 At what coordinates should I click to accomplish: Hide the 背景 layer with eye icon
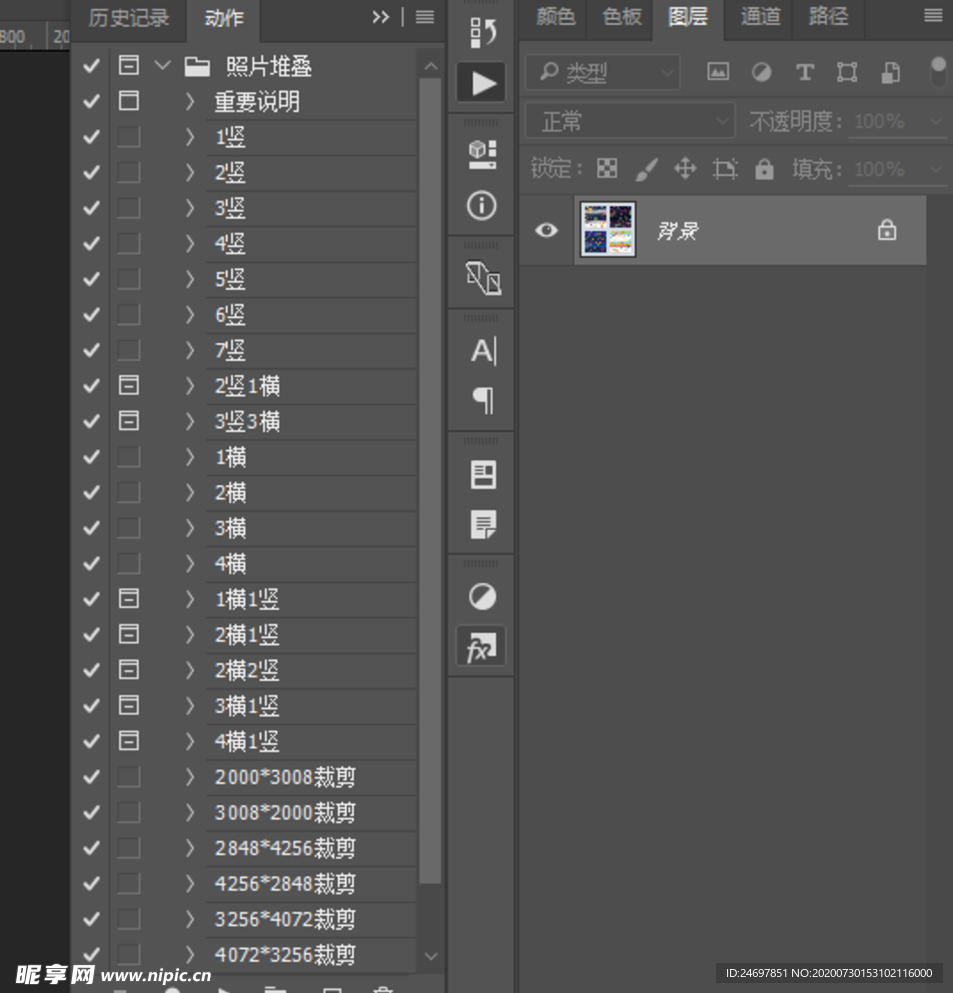coord(545,230)
